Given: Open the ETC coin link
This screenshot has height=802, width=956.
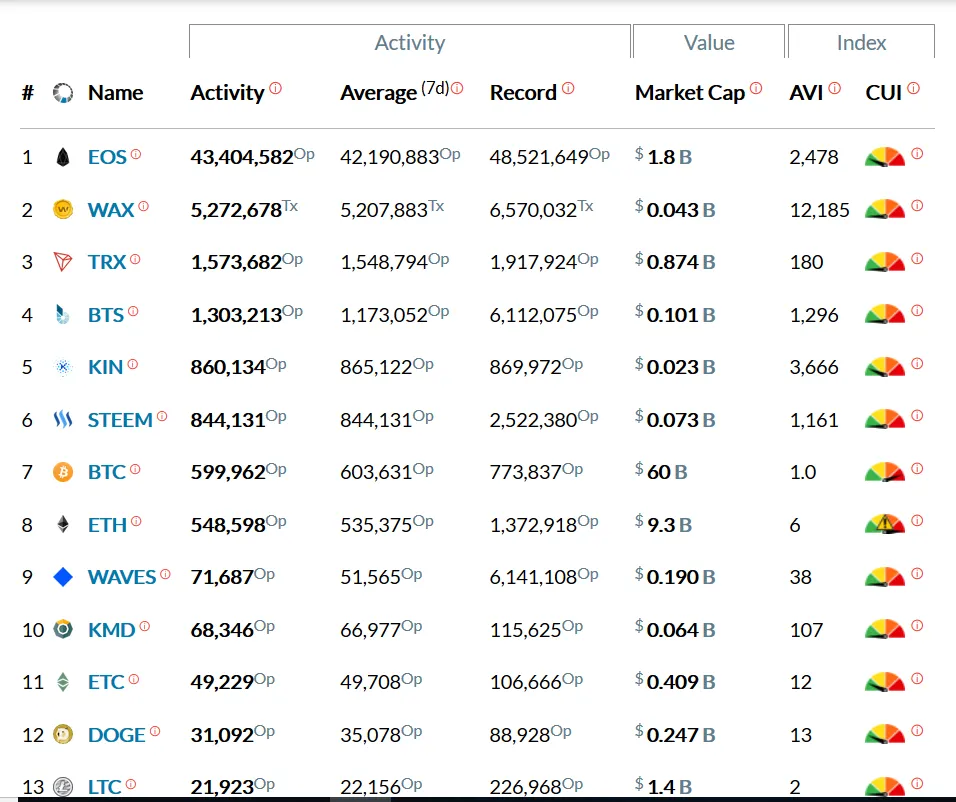Looking at the screenshot, I should (x=106, y=682).
